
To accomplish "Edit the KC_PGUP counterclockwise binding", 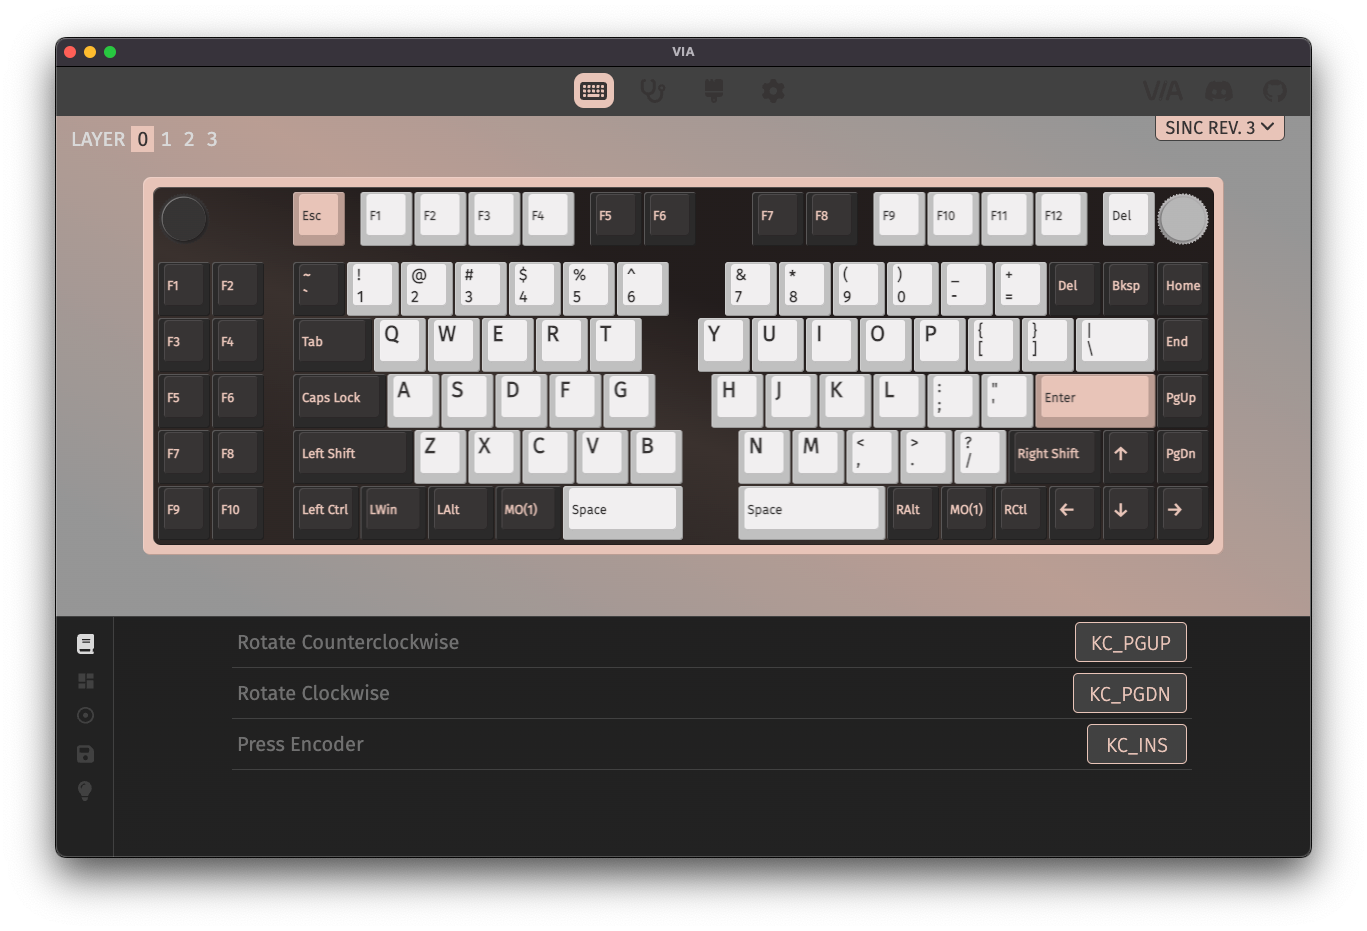I will [1130, 643].
